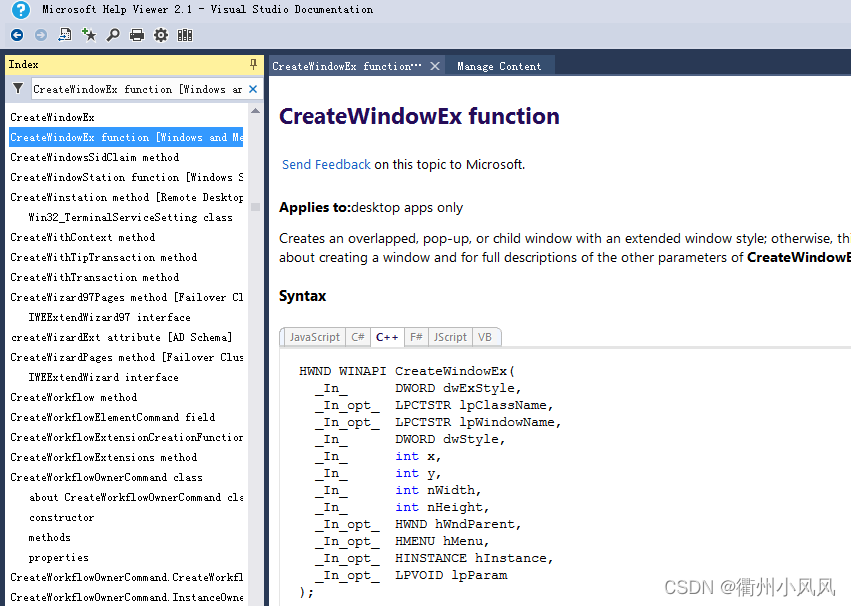The image size is (851, 606).
Task: Click the Back navigation arrow
Action: [x=17, y=35]
